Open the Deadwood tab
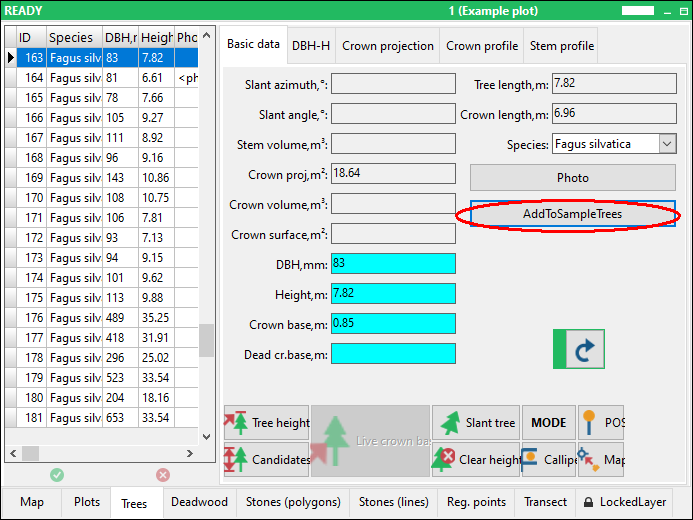The width and height of the screenshot is (693, 520). pos(199,502)
